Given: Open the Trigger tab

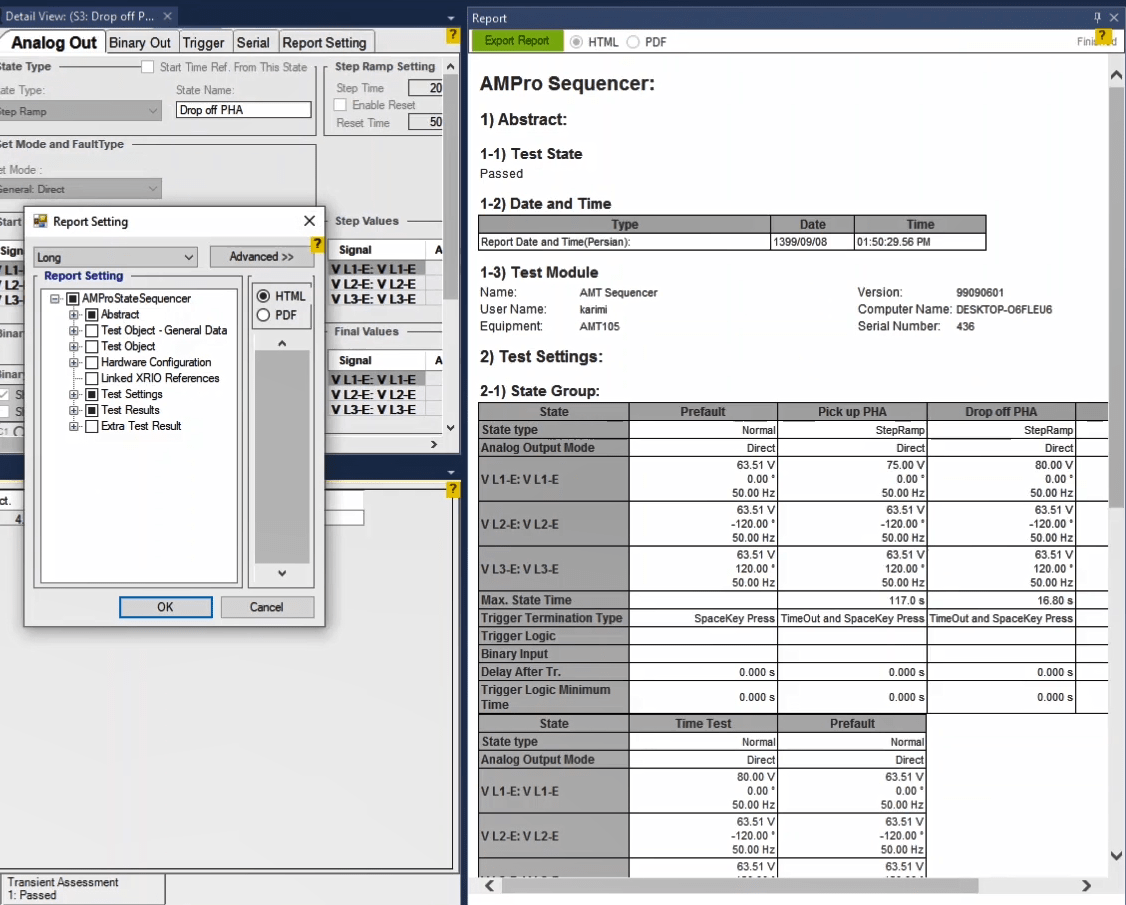Looking at the screenshot, I should pyautogui.click(x=203, y=42).
